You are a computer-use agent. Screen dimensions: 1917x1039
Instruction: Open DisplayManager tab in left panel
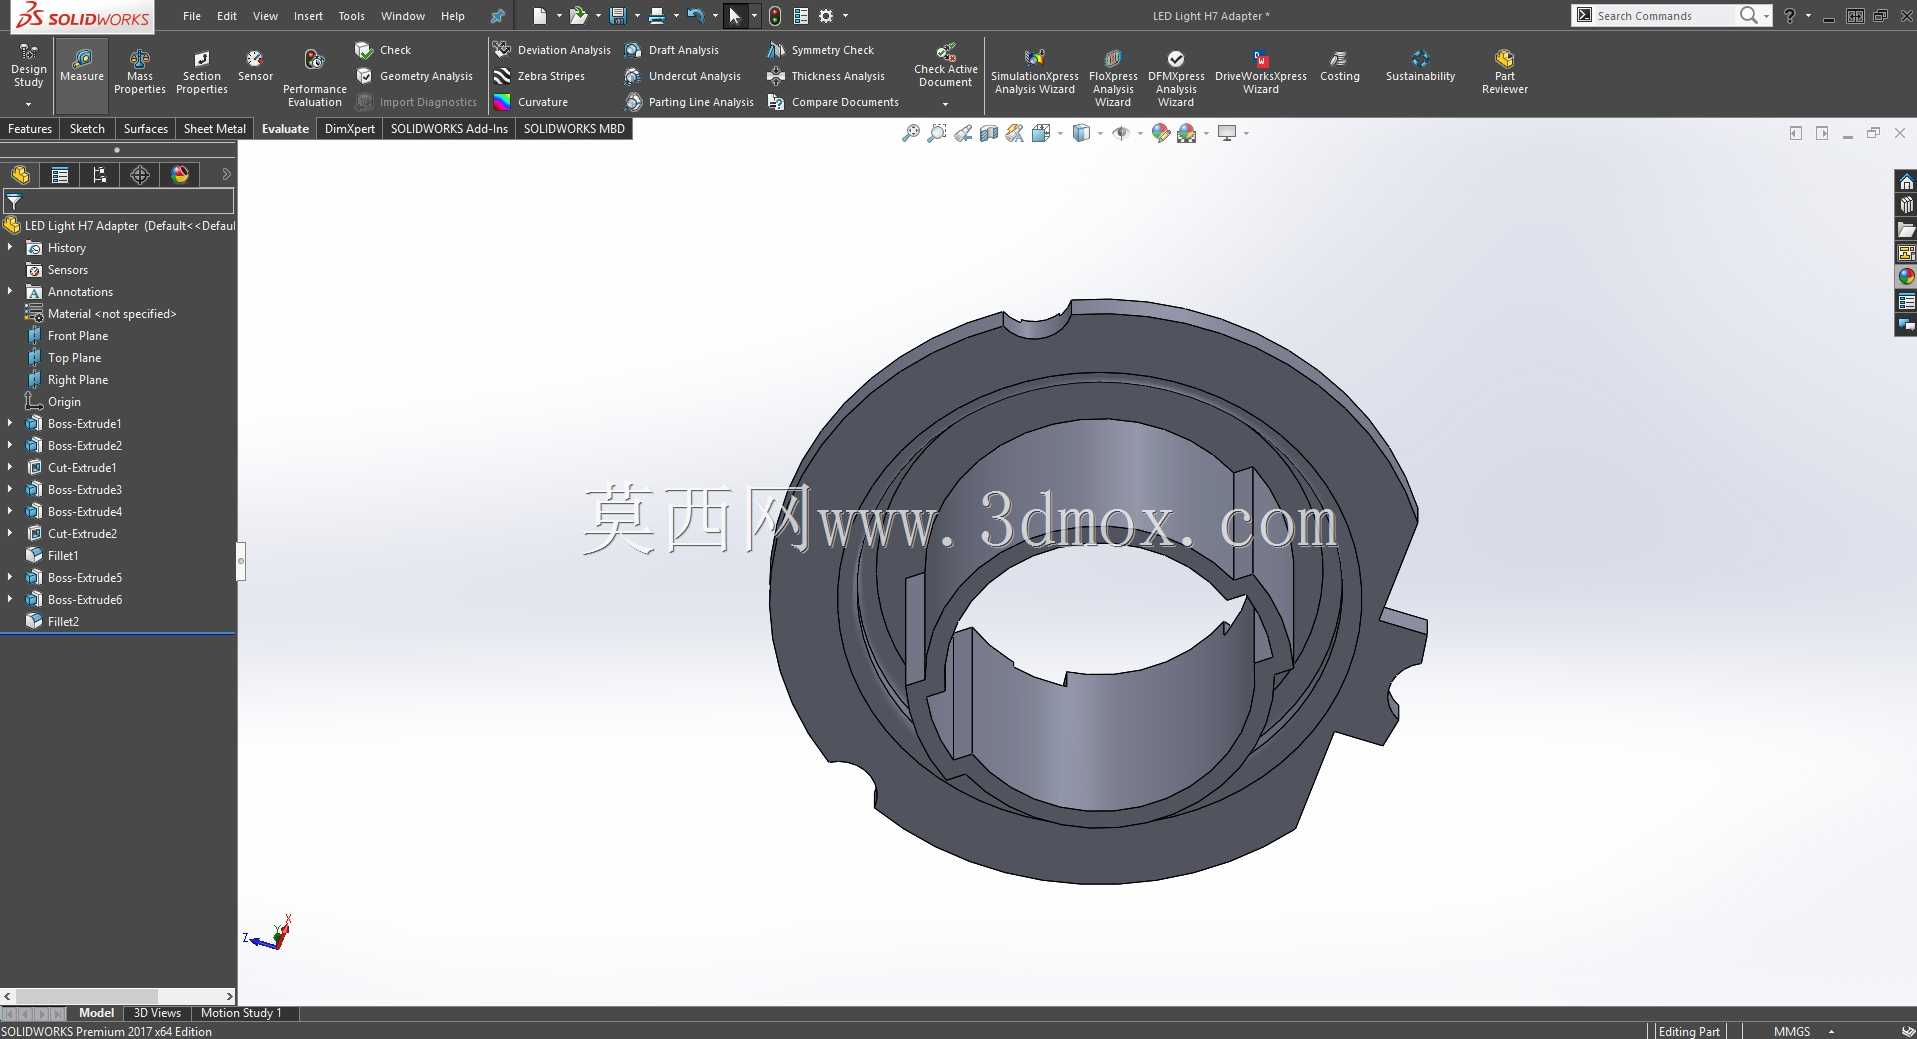(180, 175)
